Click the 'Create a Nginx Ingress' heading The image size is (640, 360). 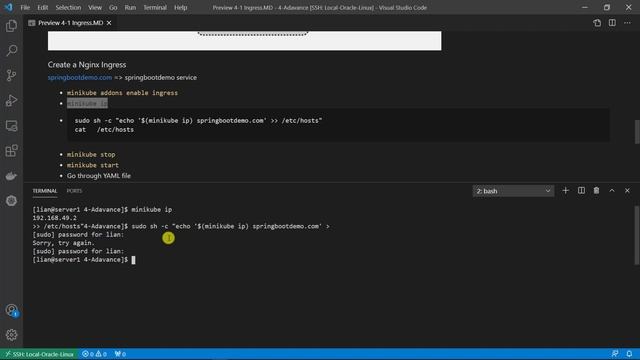[87, 64]
